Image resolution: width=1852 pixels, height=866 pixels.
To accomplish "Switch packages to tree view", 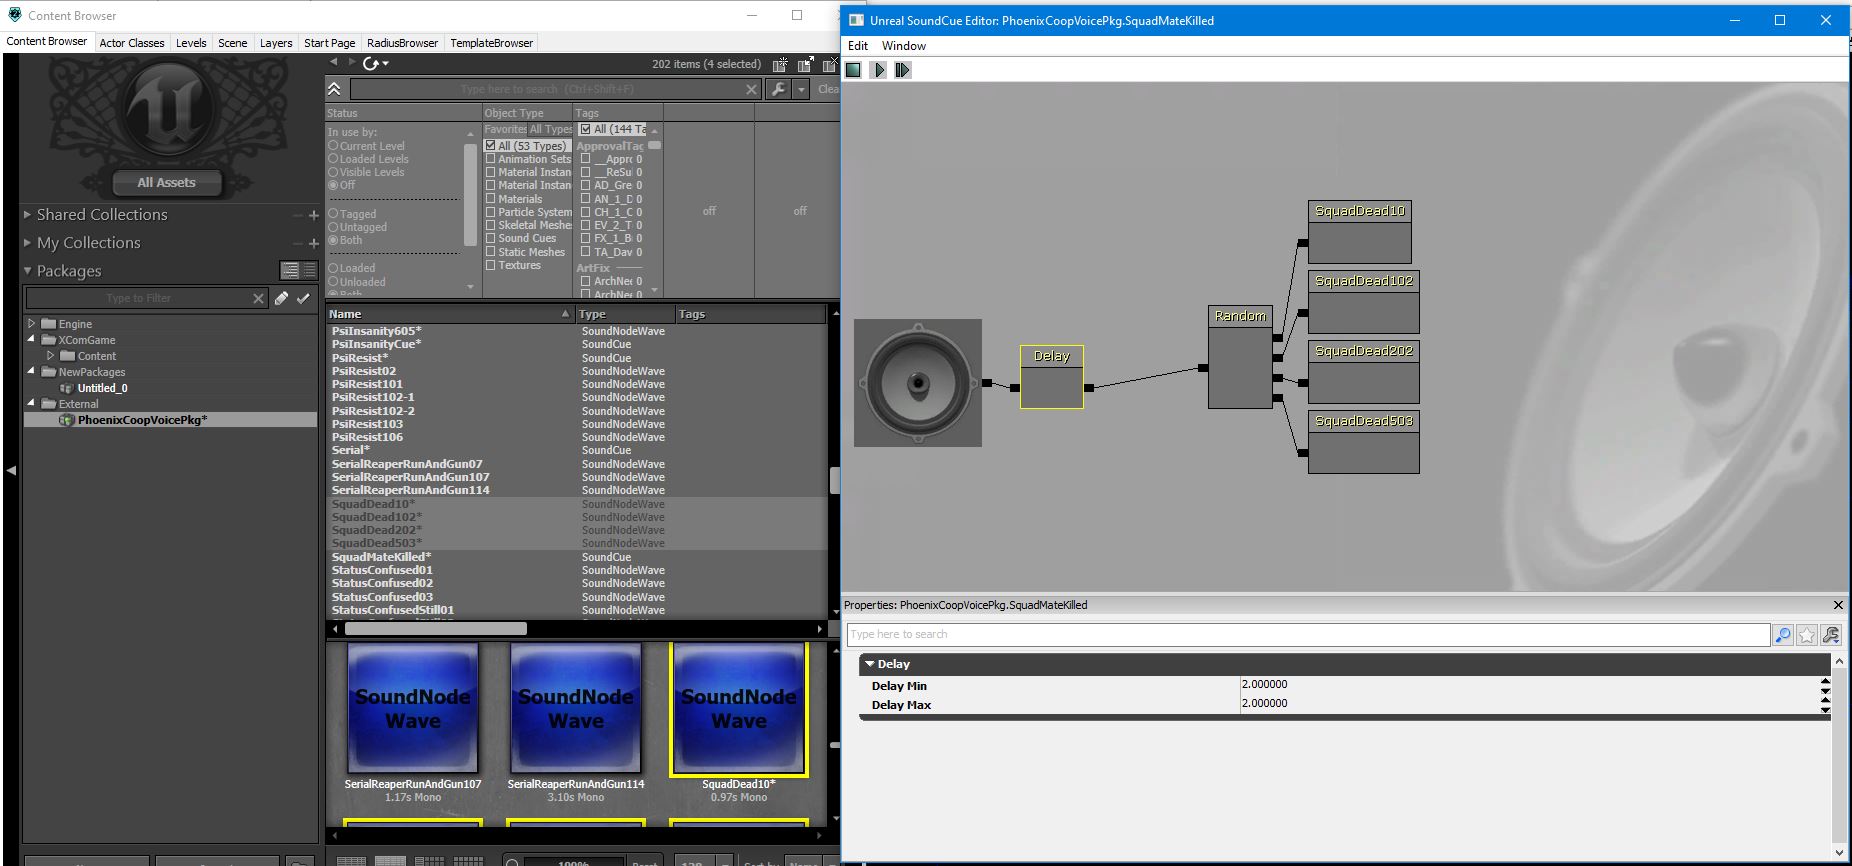I will tap(290, 270).
